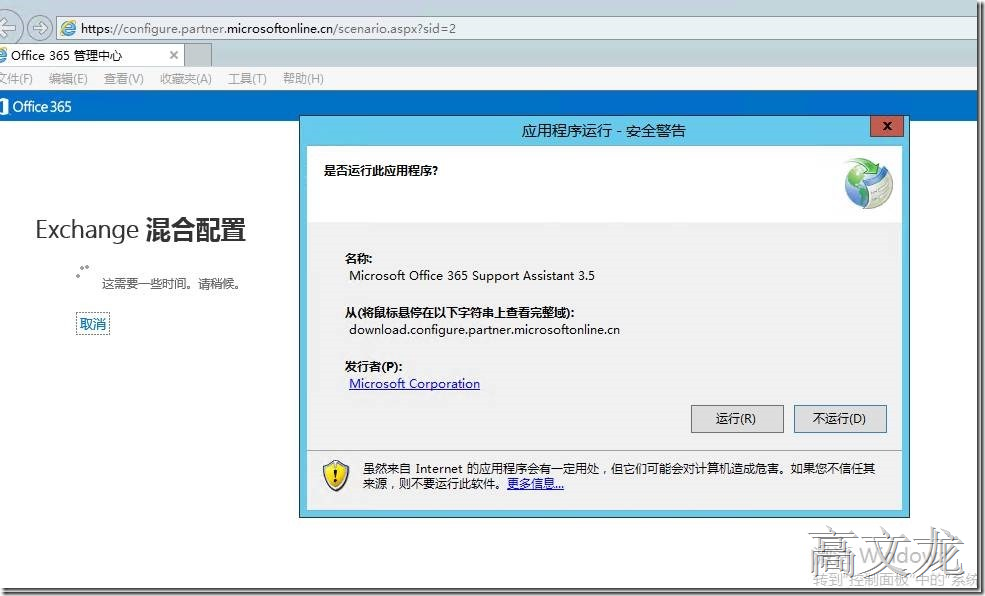Click the Office 365 logo in header
The image size is (985, 596).
coord(36,107)
